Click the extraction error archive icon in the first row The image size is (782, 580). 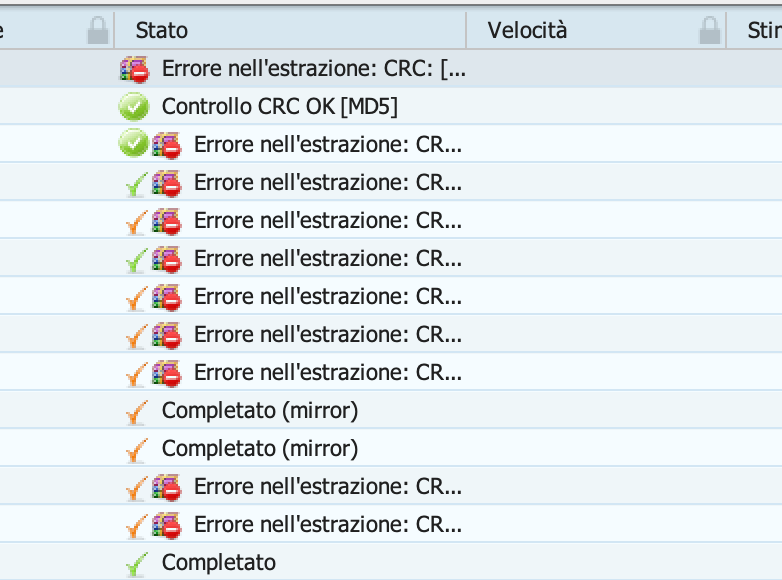pos(134,69)
